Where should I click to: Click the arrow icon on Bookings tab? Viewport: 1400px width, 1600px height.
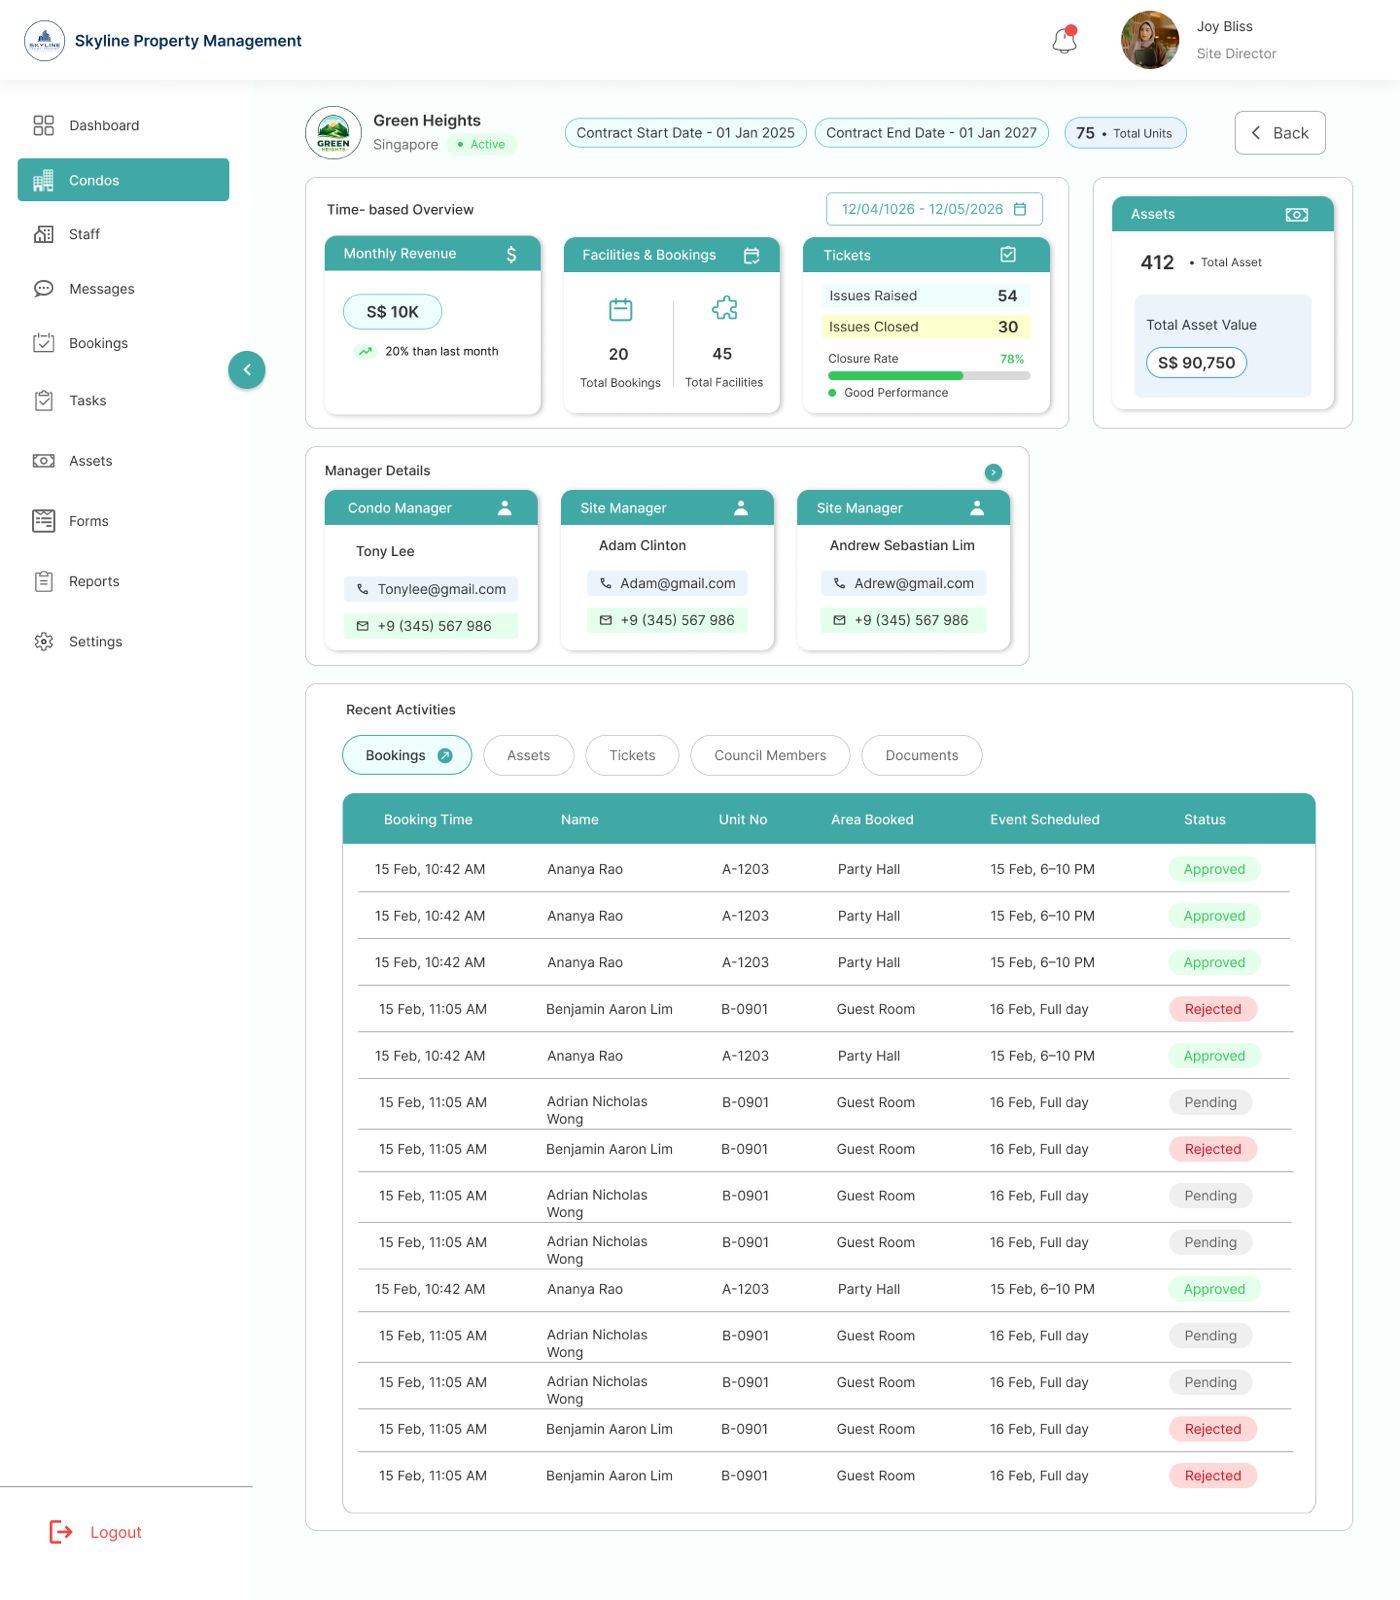(x=445, y=755)
